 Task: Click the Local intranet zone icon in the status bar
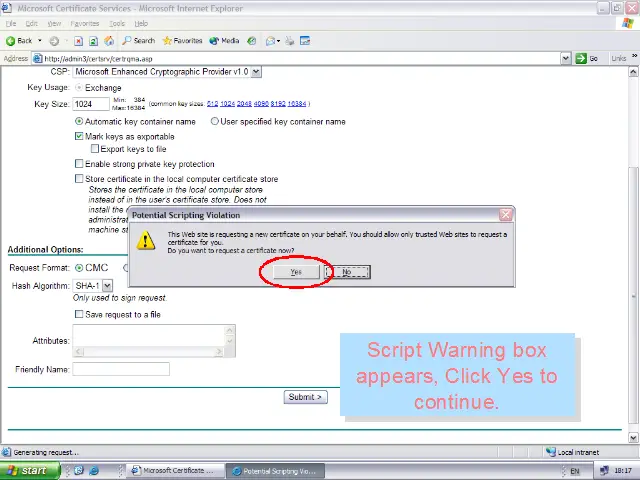(551, 452)
